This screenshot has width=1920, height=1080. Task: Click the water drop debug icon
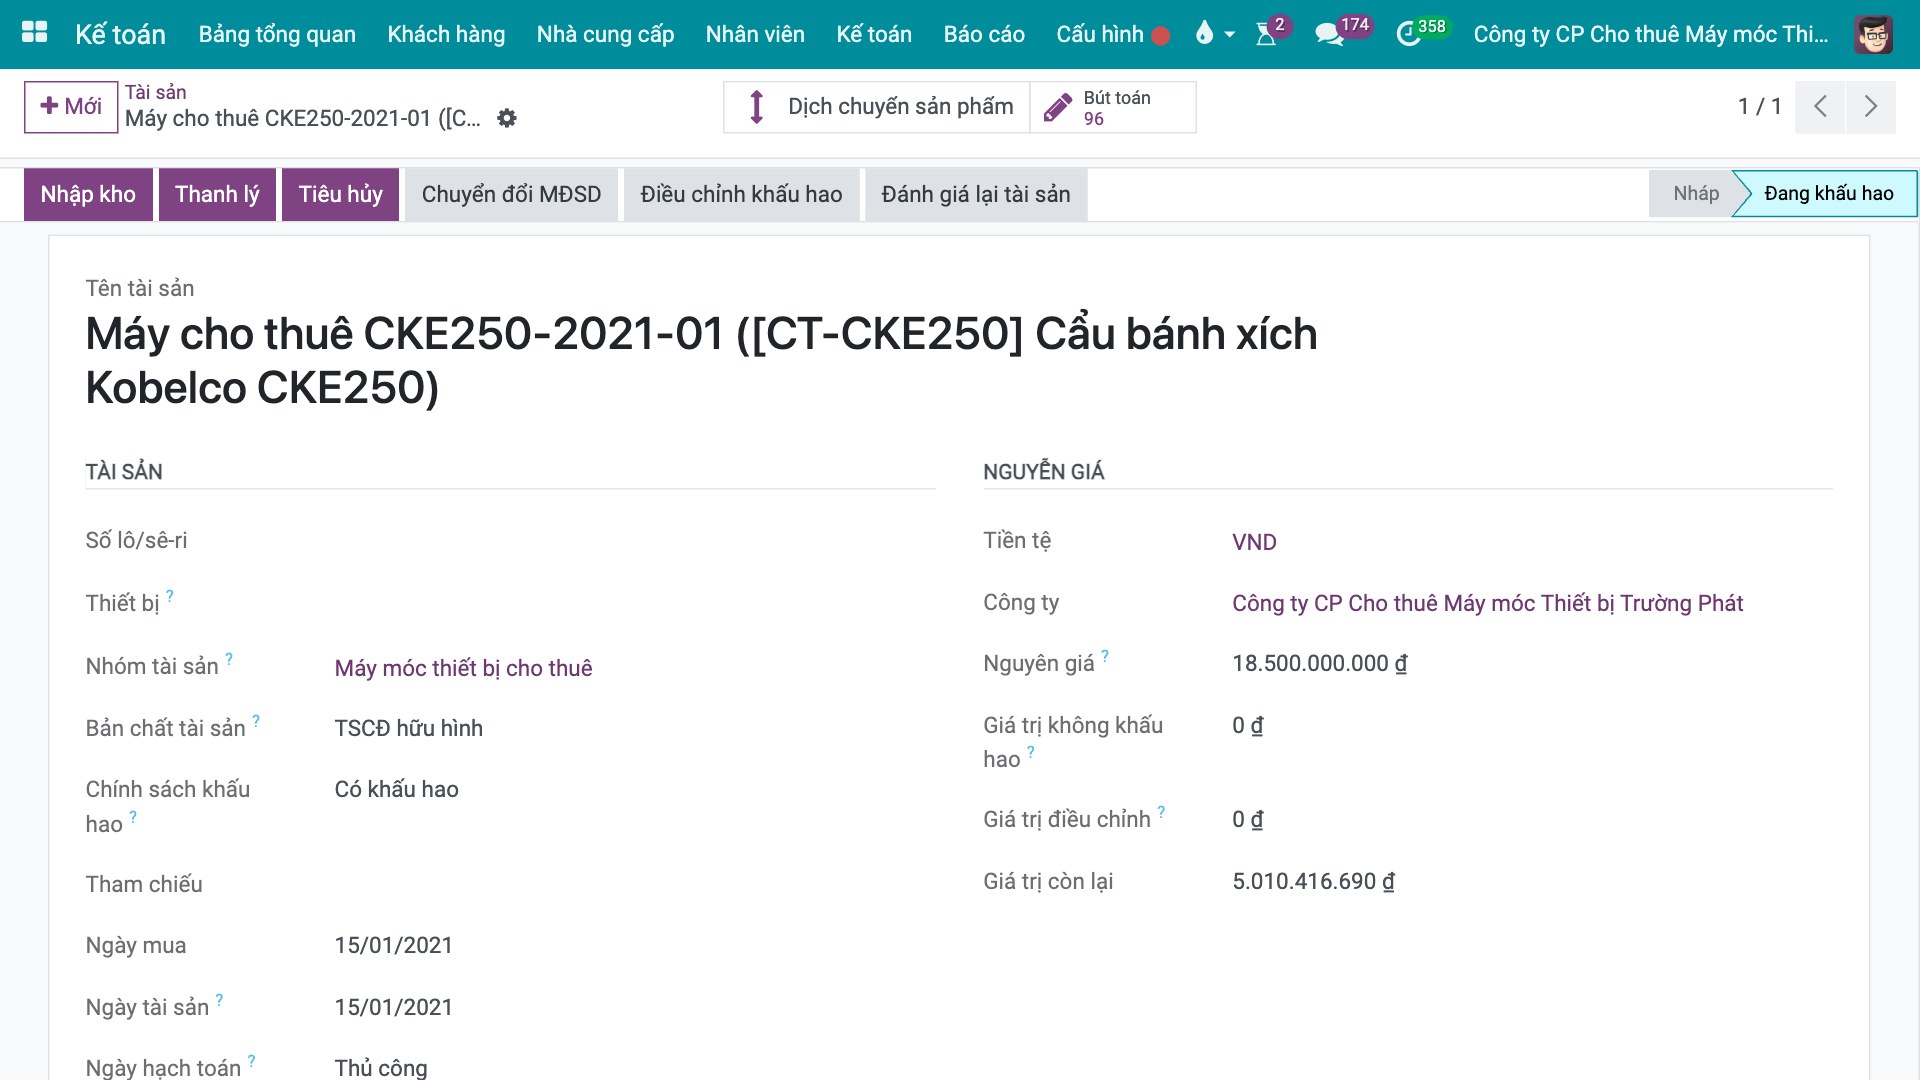point(1204,34)
